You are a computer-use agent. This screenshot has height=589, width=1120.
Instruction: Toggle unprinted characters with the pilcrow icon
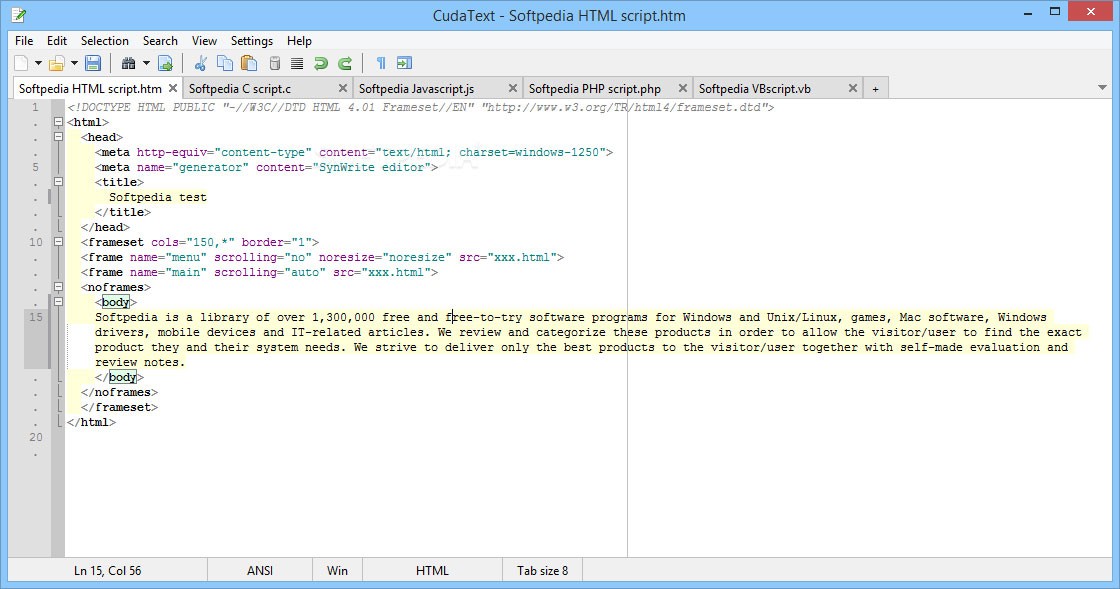[380, 64]
